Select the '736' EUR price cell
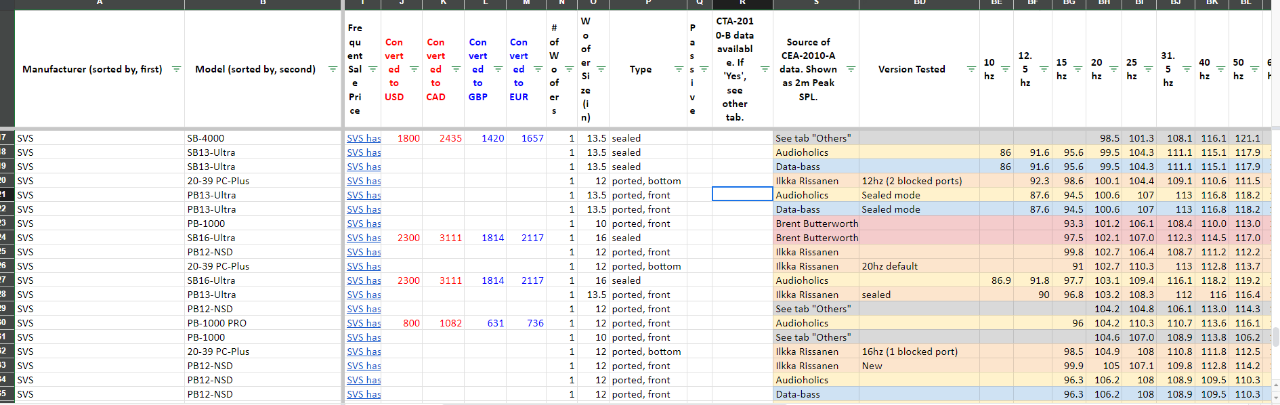 coord(526,323)
